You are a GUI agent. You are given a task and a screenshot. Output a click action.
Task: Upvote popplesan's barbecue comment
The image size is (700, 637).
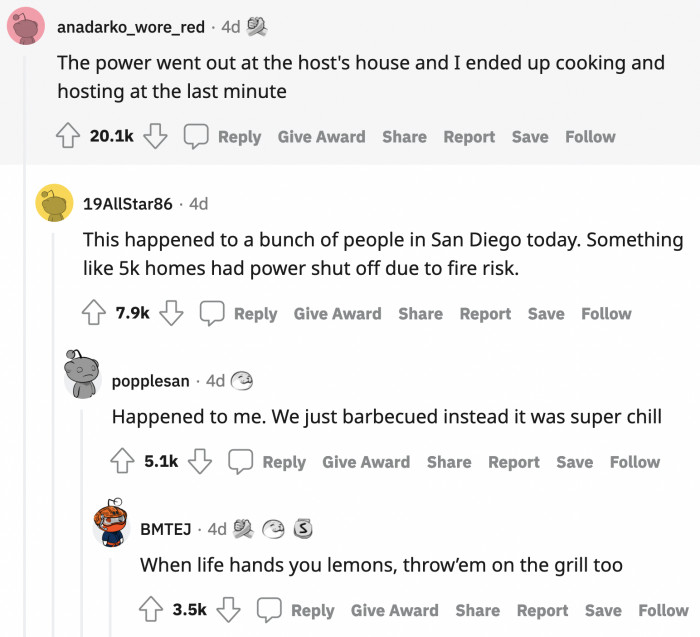[124, 461]
